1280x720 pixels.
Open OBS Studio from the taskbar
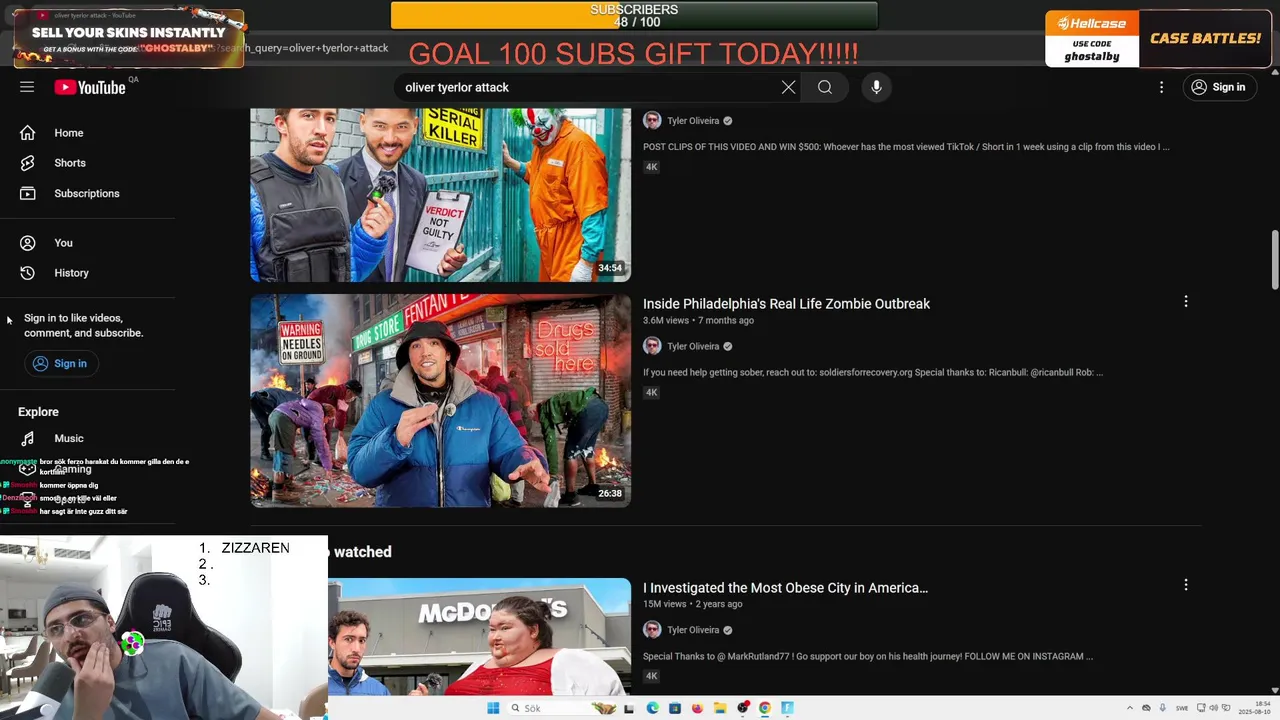click(742, 708)
